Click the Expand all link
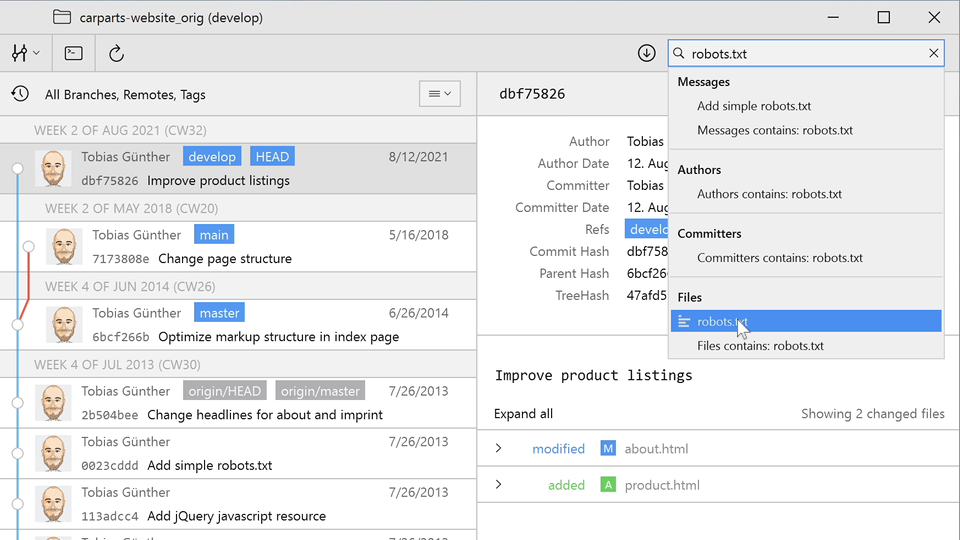Image resolution: width=960 pixels, height=540 pixels. (523, 414)
